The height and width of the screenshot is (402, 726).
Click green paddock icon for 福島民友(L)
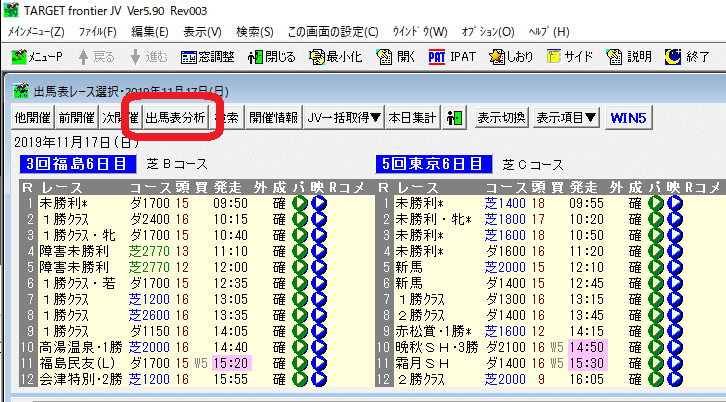[300, 364]
